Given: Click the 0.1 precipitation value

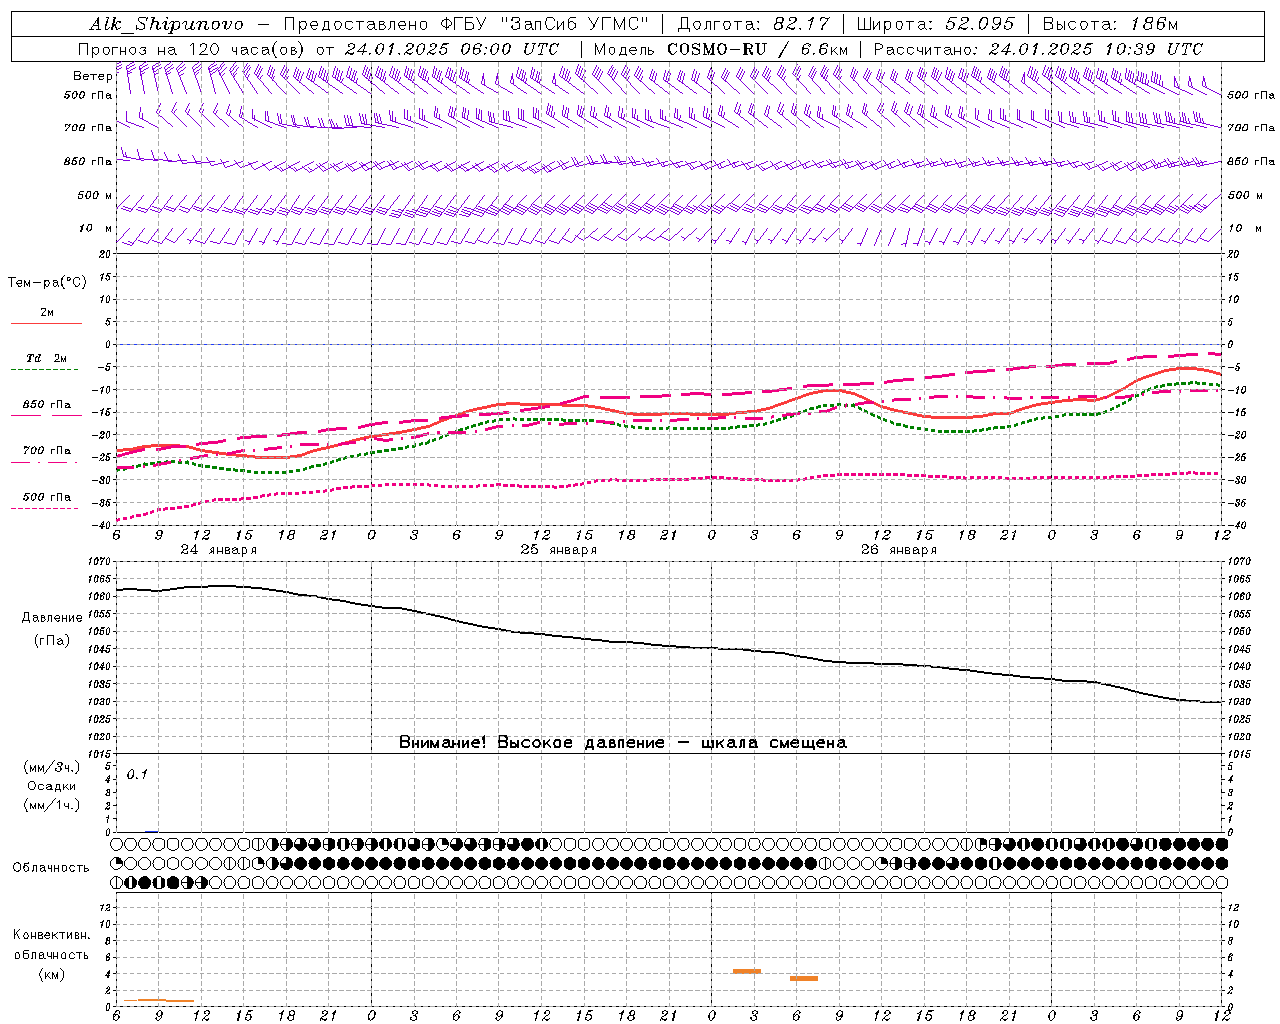Looking at the screenshot, I should pyautogui.click(x=137, y=774).
